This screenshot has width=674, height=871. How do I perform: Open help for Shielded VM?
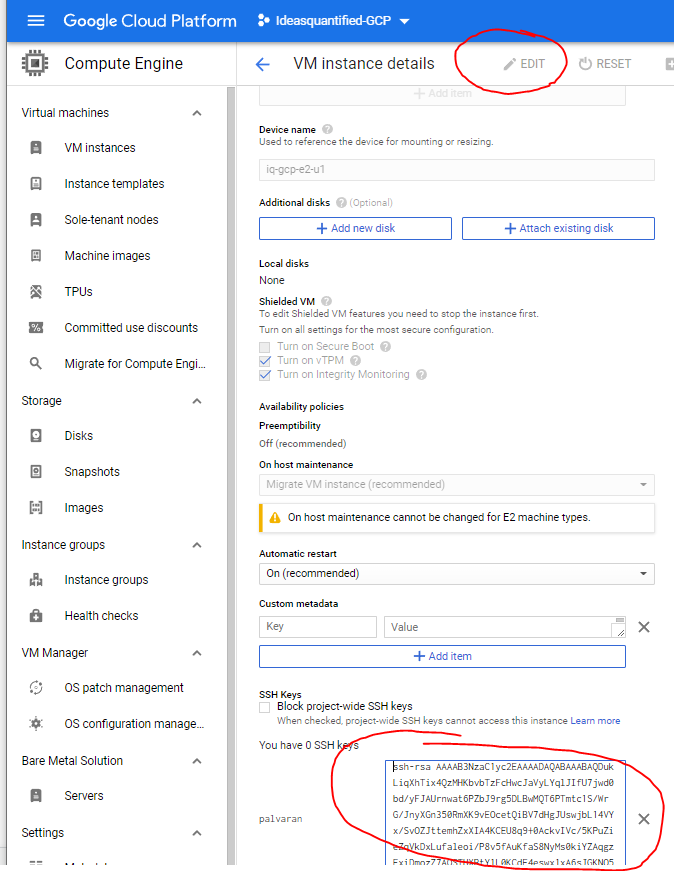click(327, 301)
